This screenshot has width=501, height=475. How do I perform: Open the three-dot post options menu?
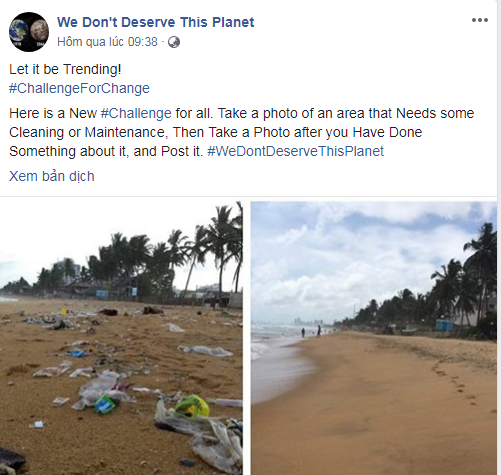click(480, 20)
